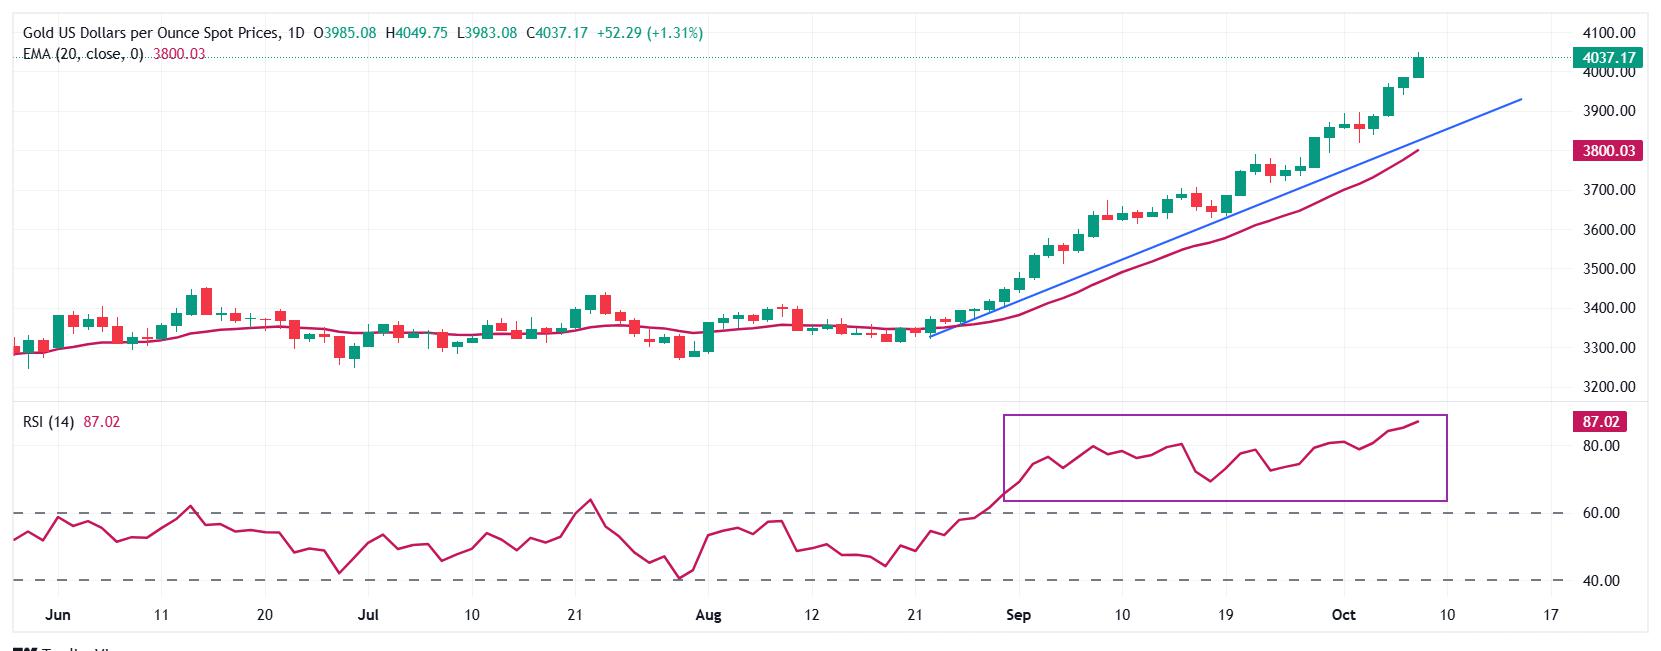Click the +52.29 (+1.31%) change value

tap(649, 33)
